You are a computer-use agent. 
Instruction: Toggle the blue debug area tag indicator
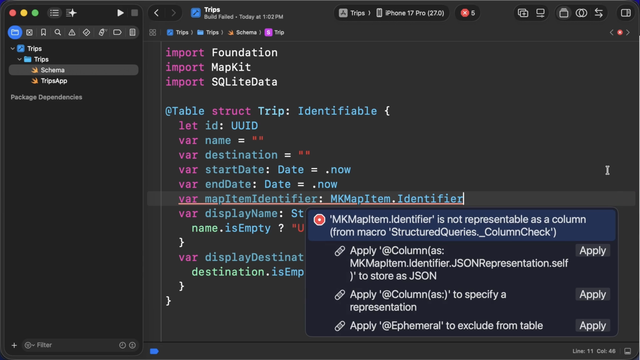[154, 351]
